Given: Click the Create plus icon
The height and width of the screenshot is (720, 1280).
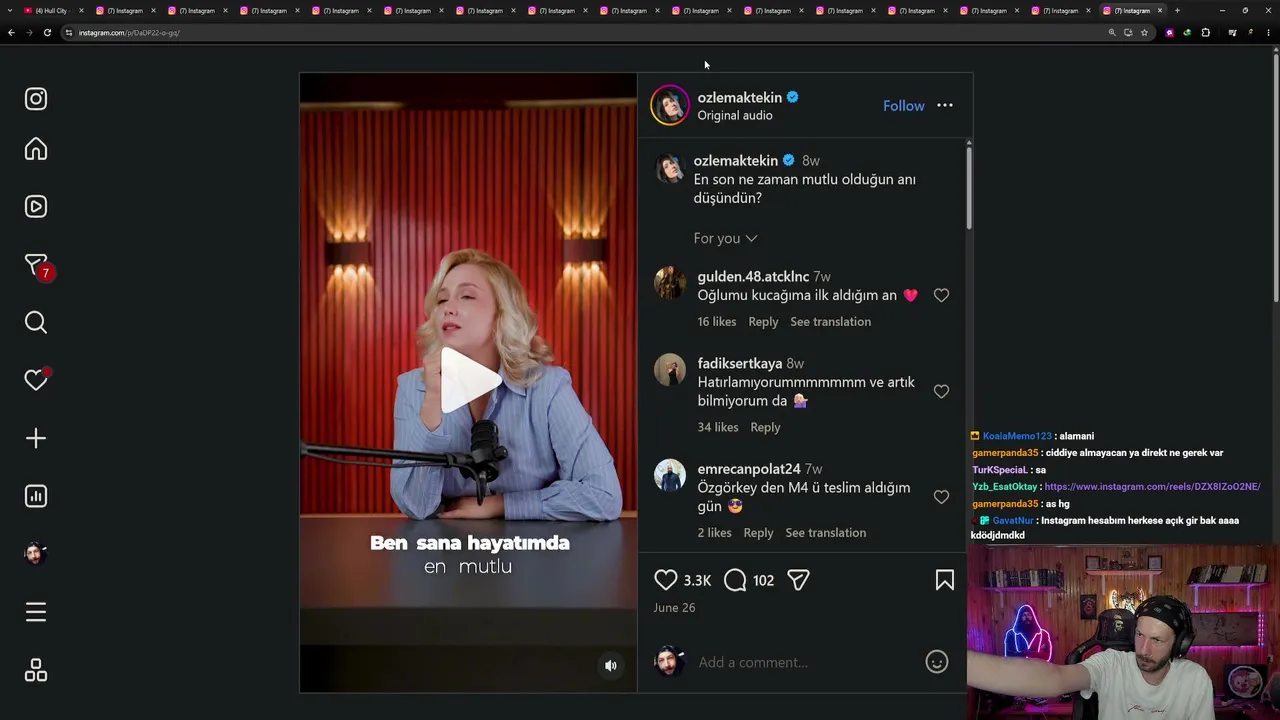Looking at the screenshot, I should pos(36,438).
